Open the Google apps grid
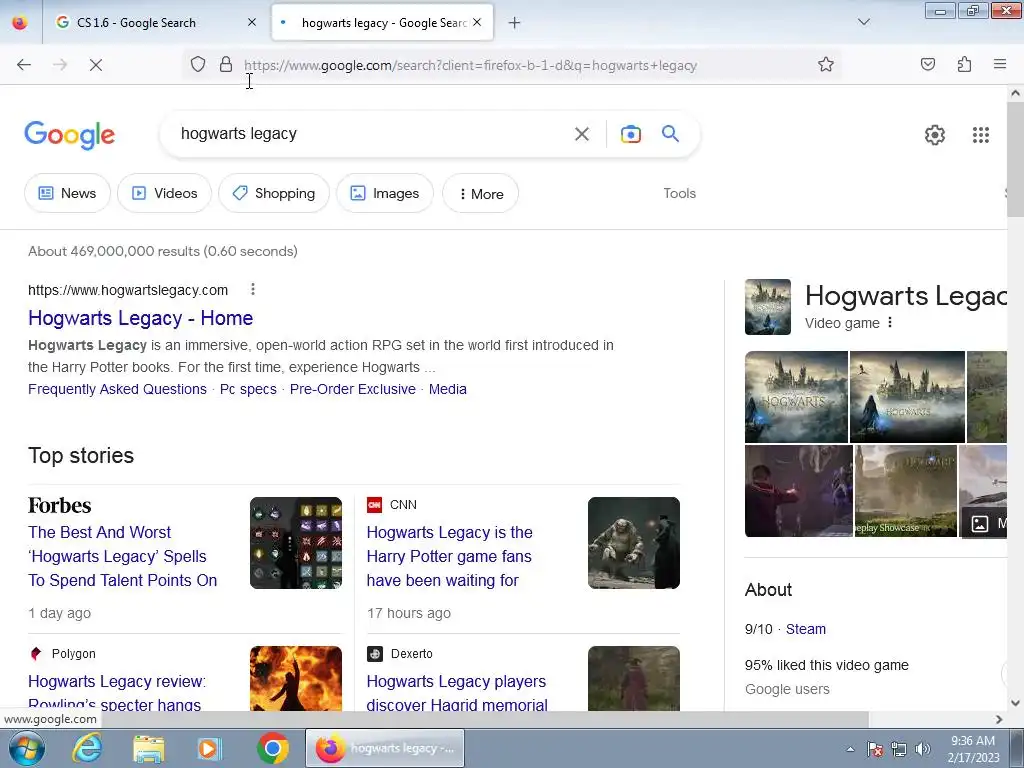 981,135
